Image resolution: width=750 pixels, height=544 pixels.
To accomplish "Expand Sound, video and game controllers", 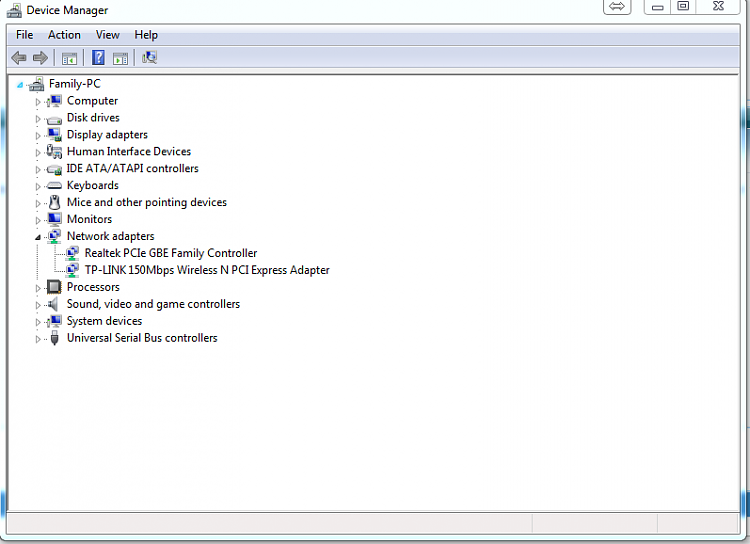I will tap(38, 305).
